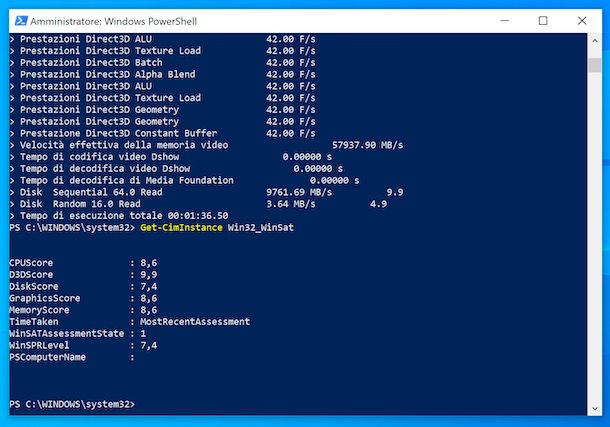Click the 'D3DScore' label
Image resolution: width=610 pixels, height=427 pixels.
click(31, 275)
